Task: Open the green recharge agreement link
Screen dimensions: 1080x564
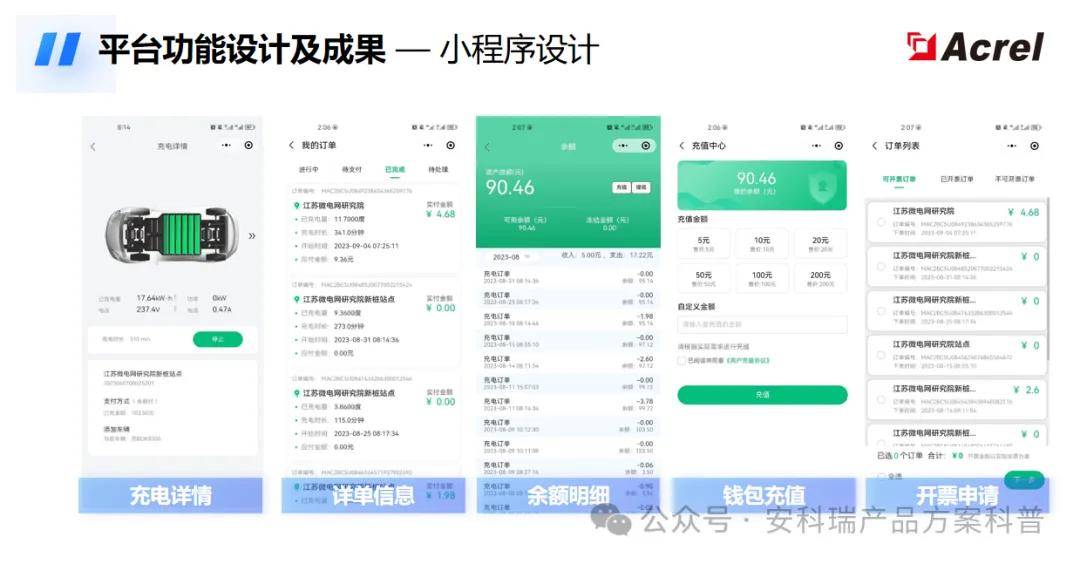Action: 748,360
